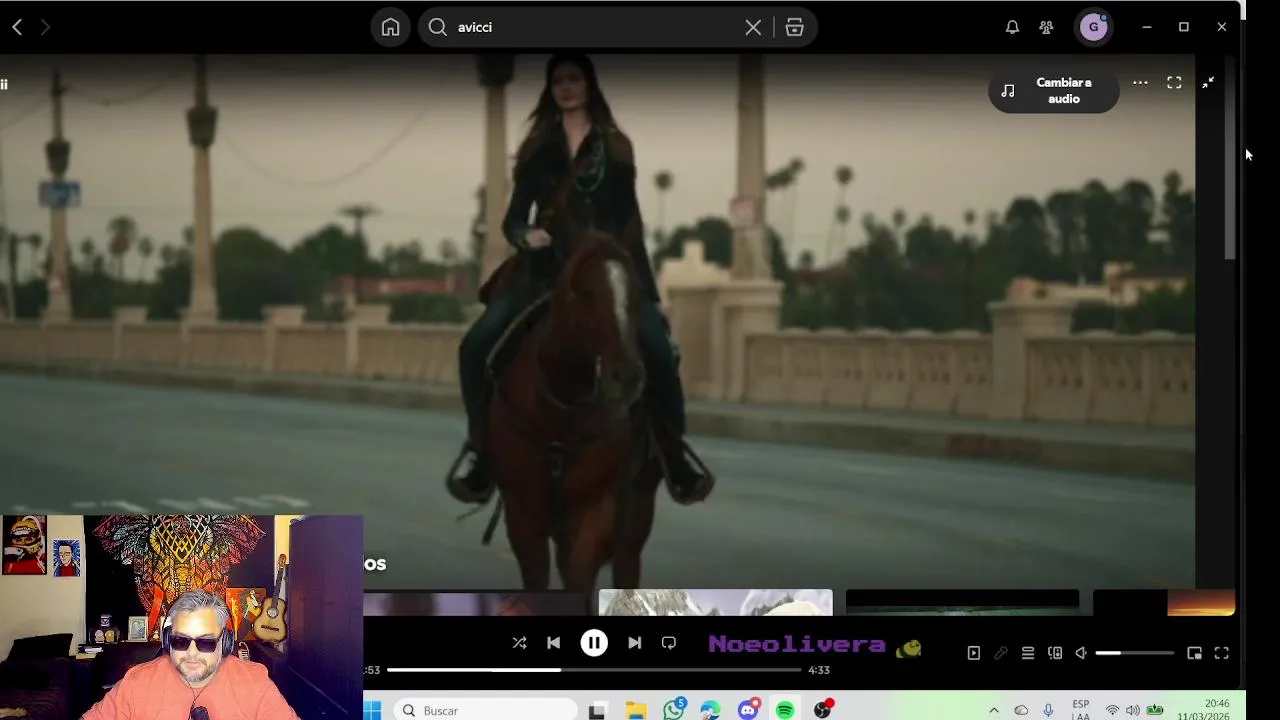Go back with the Spotify back arrow
This screenshot has height=720, width=1280.
17,28
